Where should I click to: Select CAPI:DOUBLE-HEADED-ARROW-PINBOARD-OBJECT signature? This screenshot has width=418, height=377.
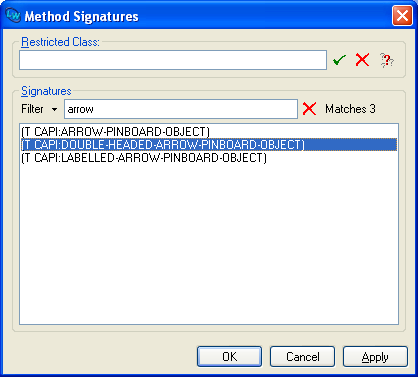click(209, 145)
